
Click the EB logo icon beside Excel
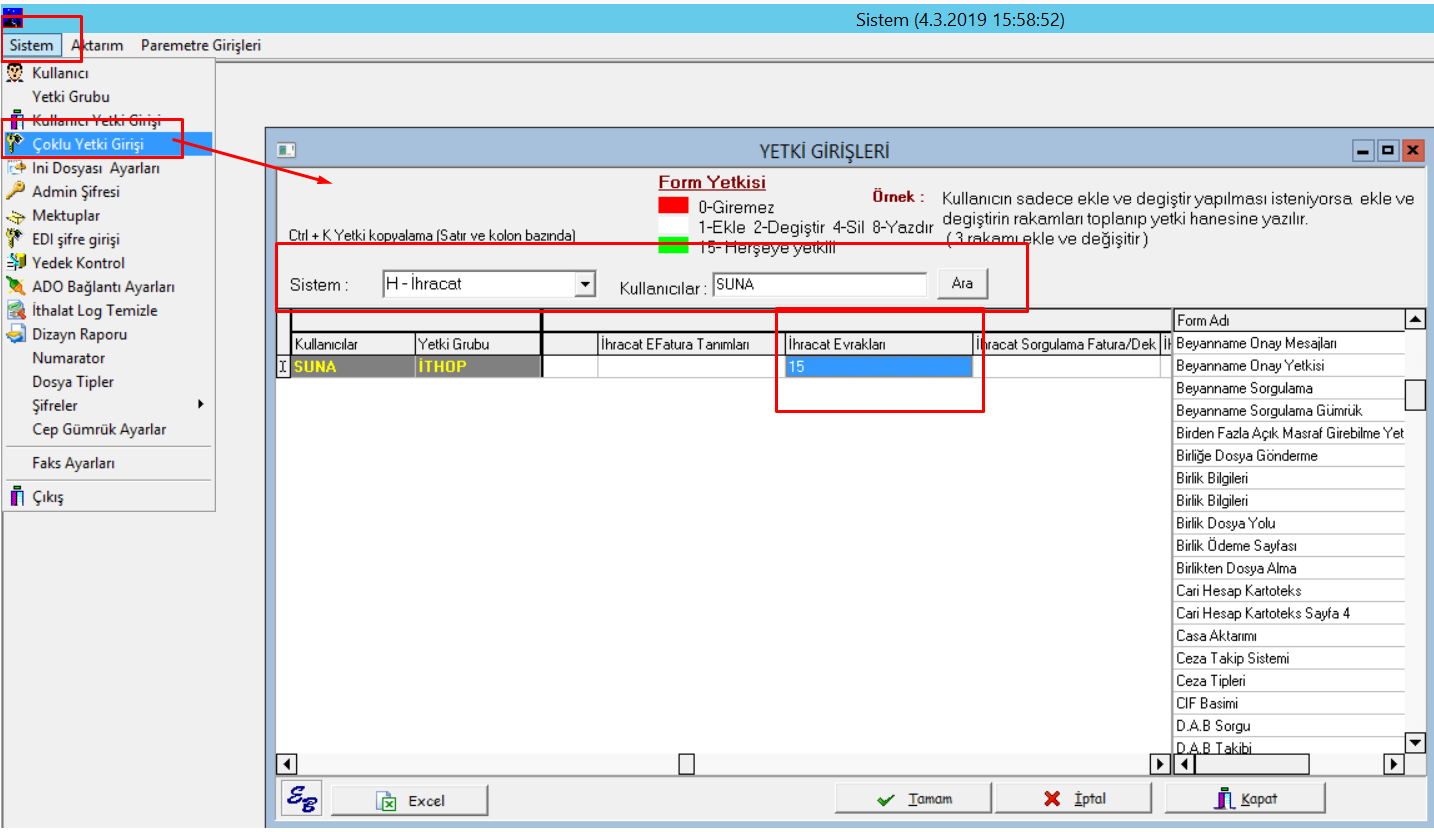pos(299,799)
